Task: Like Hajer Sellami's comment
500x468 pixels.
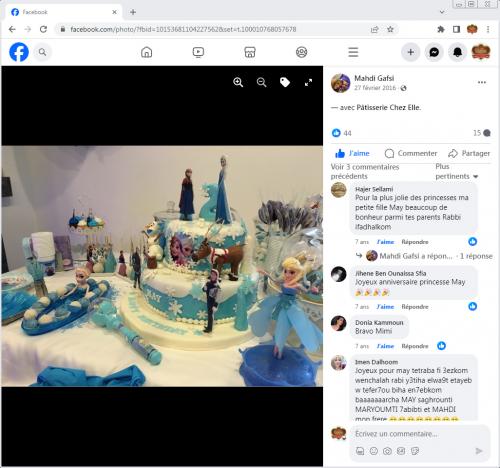Action: point(385,242)
